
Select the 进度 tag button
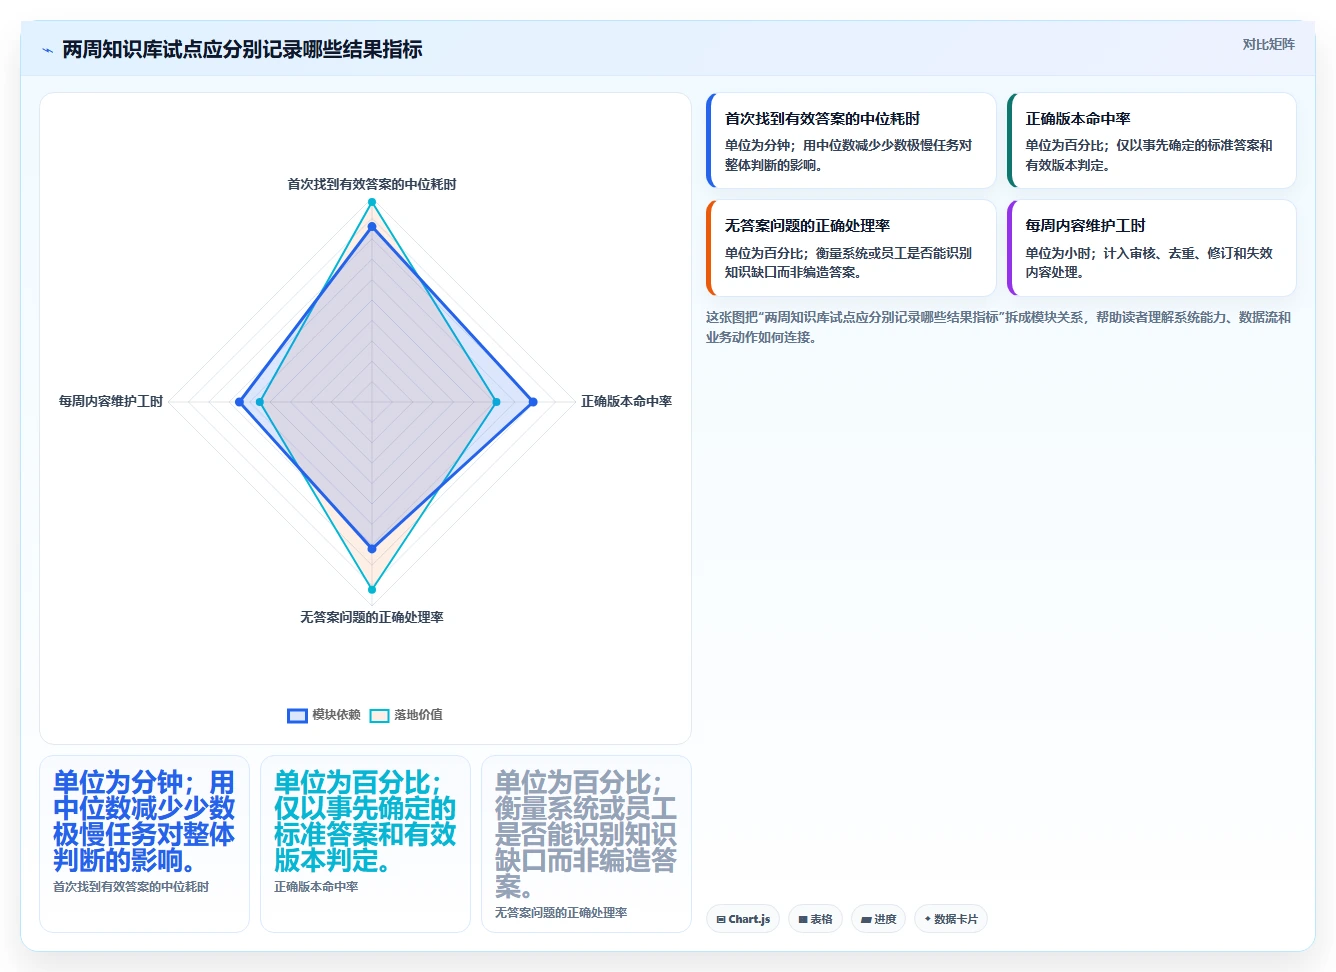coord(878,919)
